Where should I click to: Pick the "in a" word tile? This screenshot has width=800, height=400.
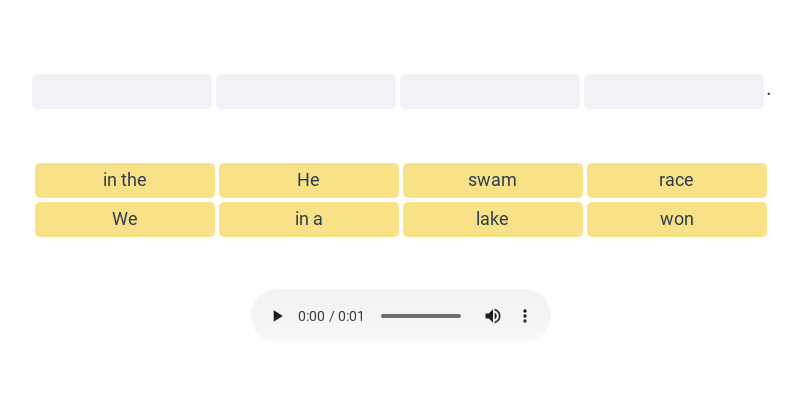click(x=308, y=219)
